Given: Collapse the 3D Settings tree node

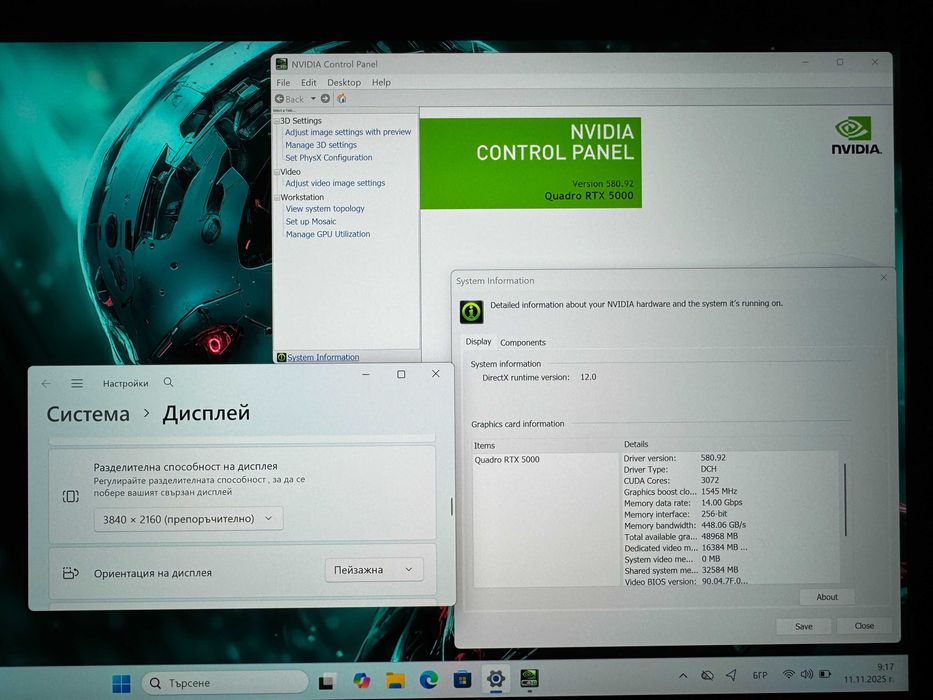Looking at the screenshot, I should (277, 121).
